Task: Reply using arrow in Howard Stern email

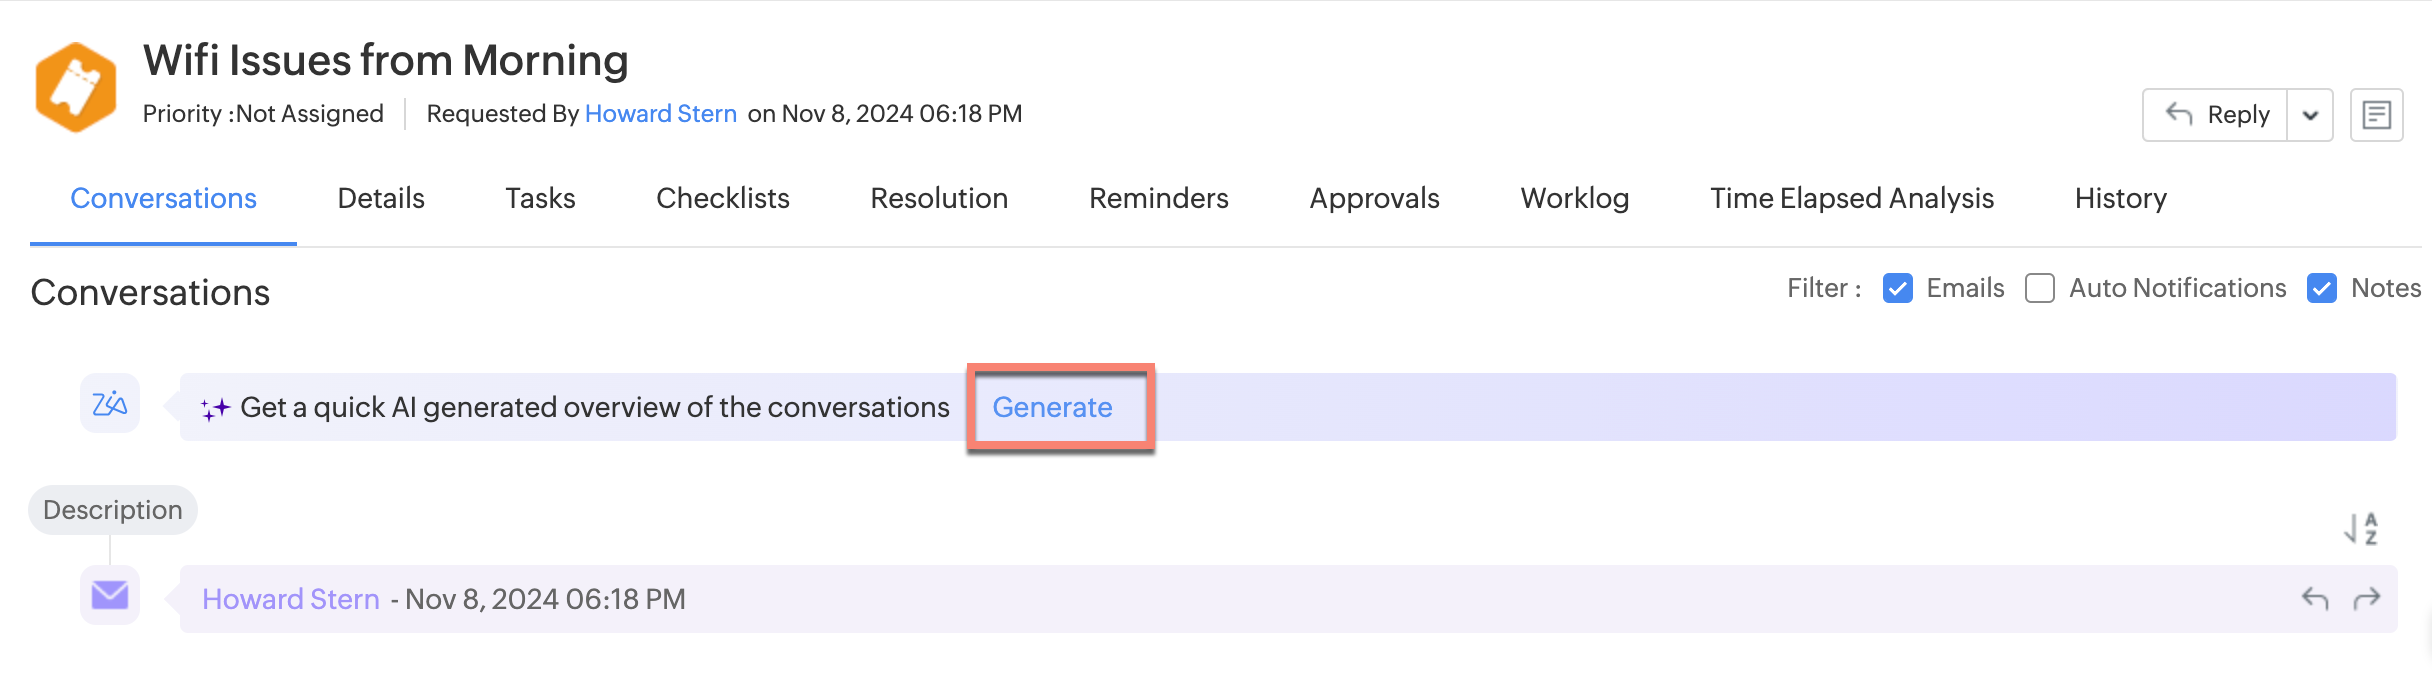Action: tap(2315, 599)
